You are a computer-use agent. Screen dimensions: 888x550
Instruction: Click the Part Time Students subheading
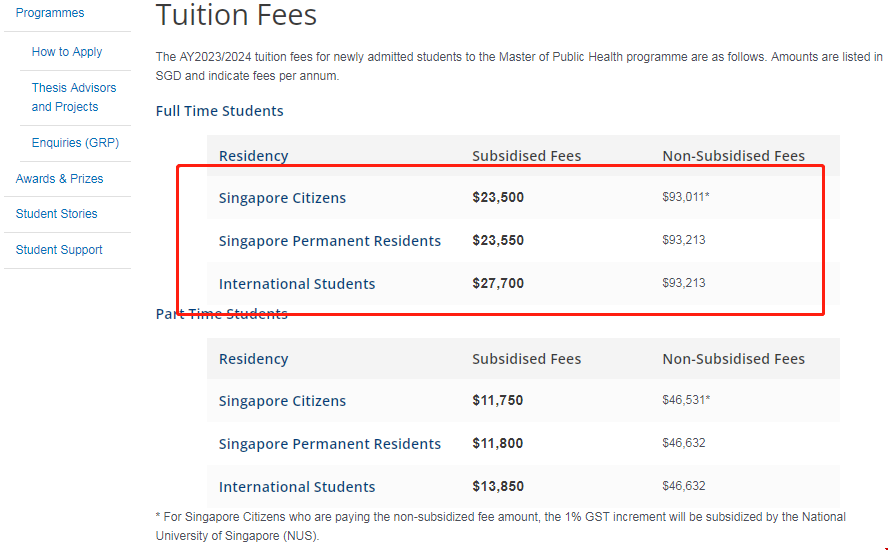pos(222,314)
